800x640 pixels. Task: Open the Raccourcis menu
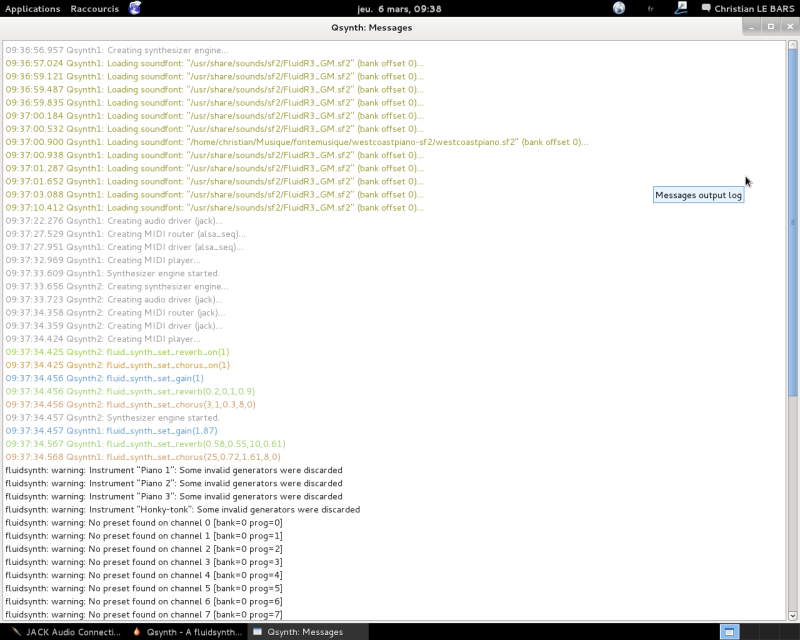94,9
